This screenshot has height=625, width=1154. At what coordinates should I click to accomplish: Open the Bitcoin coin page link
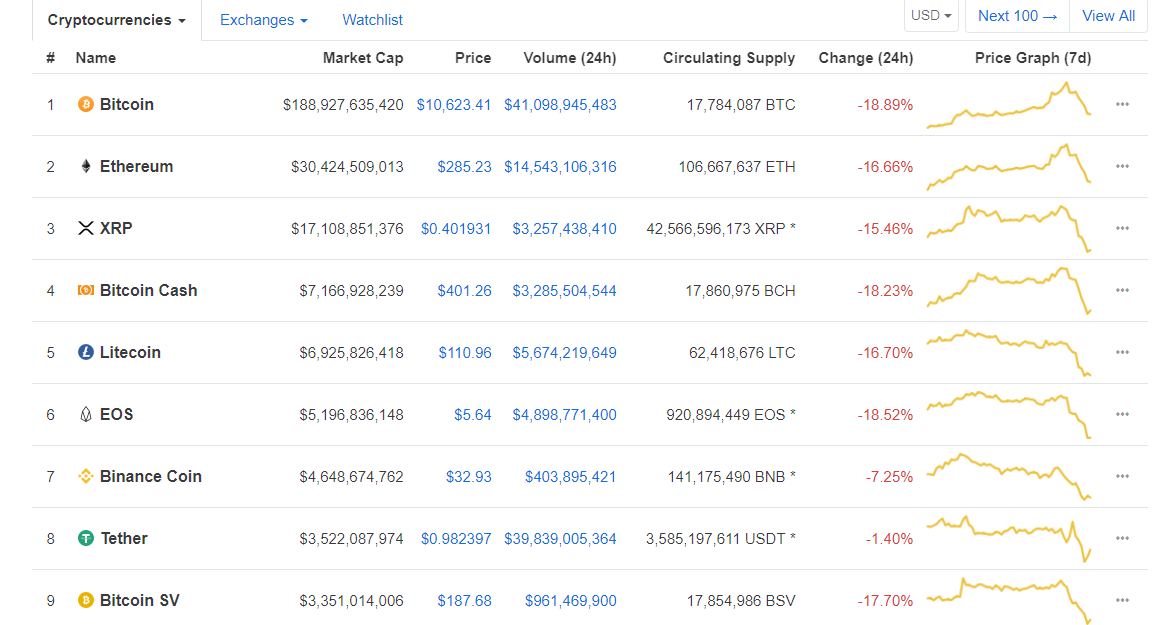click(x=127, y=105)
